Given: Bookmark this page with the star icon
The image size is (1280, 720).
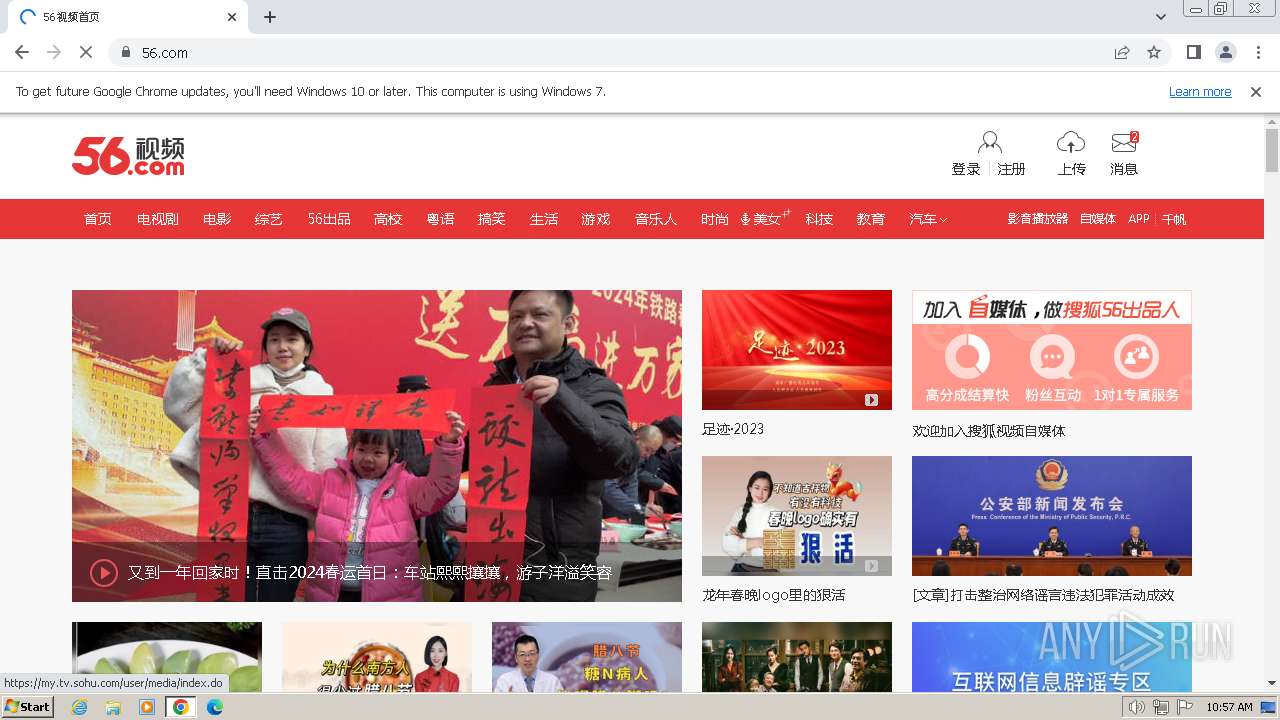Looking at the screenshot, I should point(1154,52).
